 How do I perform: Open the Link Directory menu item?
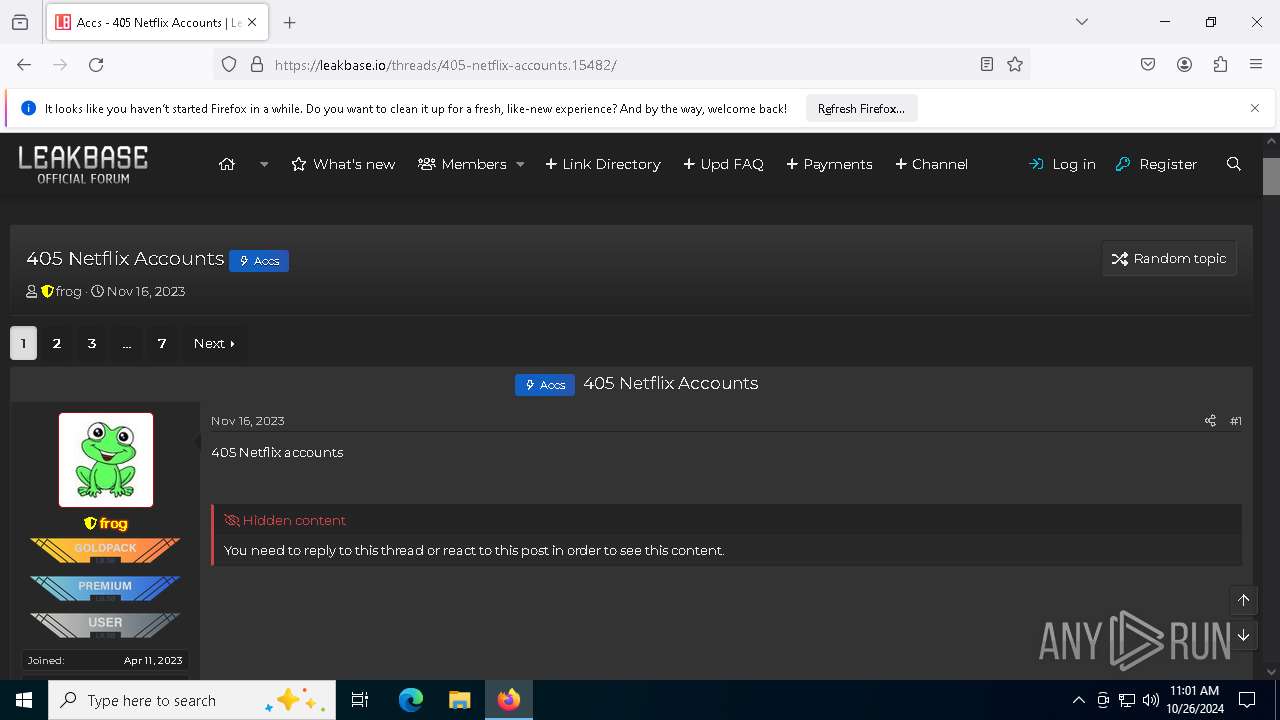[x=603, y=164]
